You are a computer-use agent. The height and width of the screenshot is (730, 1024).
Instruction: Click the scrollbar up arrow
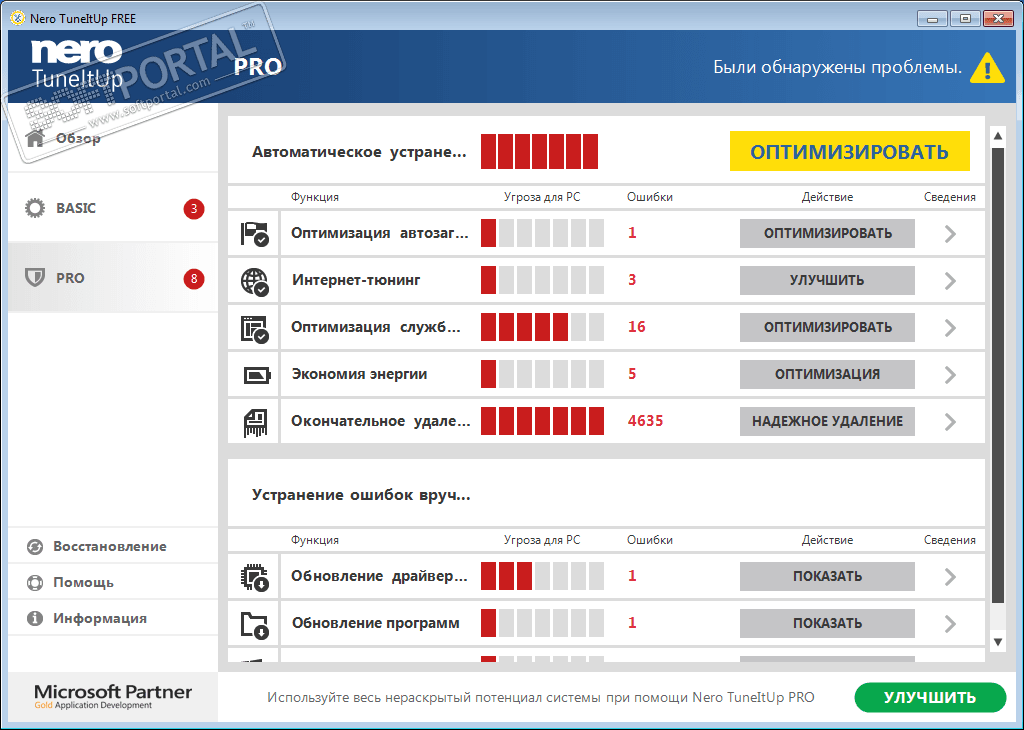click(998, 136)
